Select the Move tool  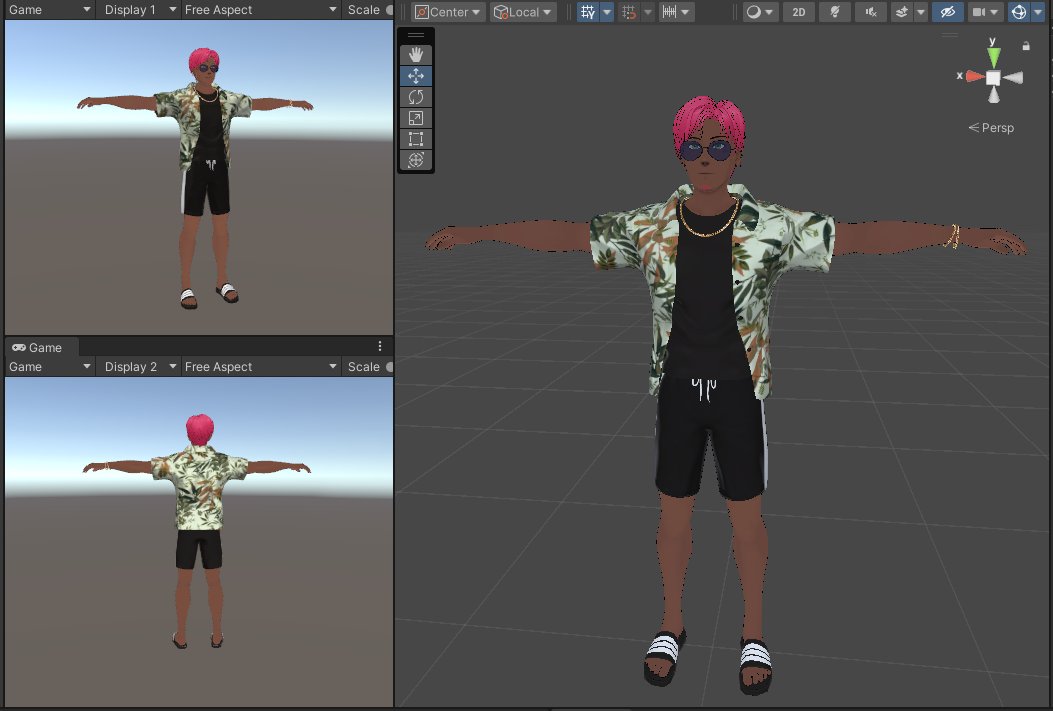pyautogui.click(x=416, y=76)
